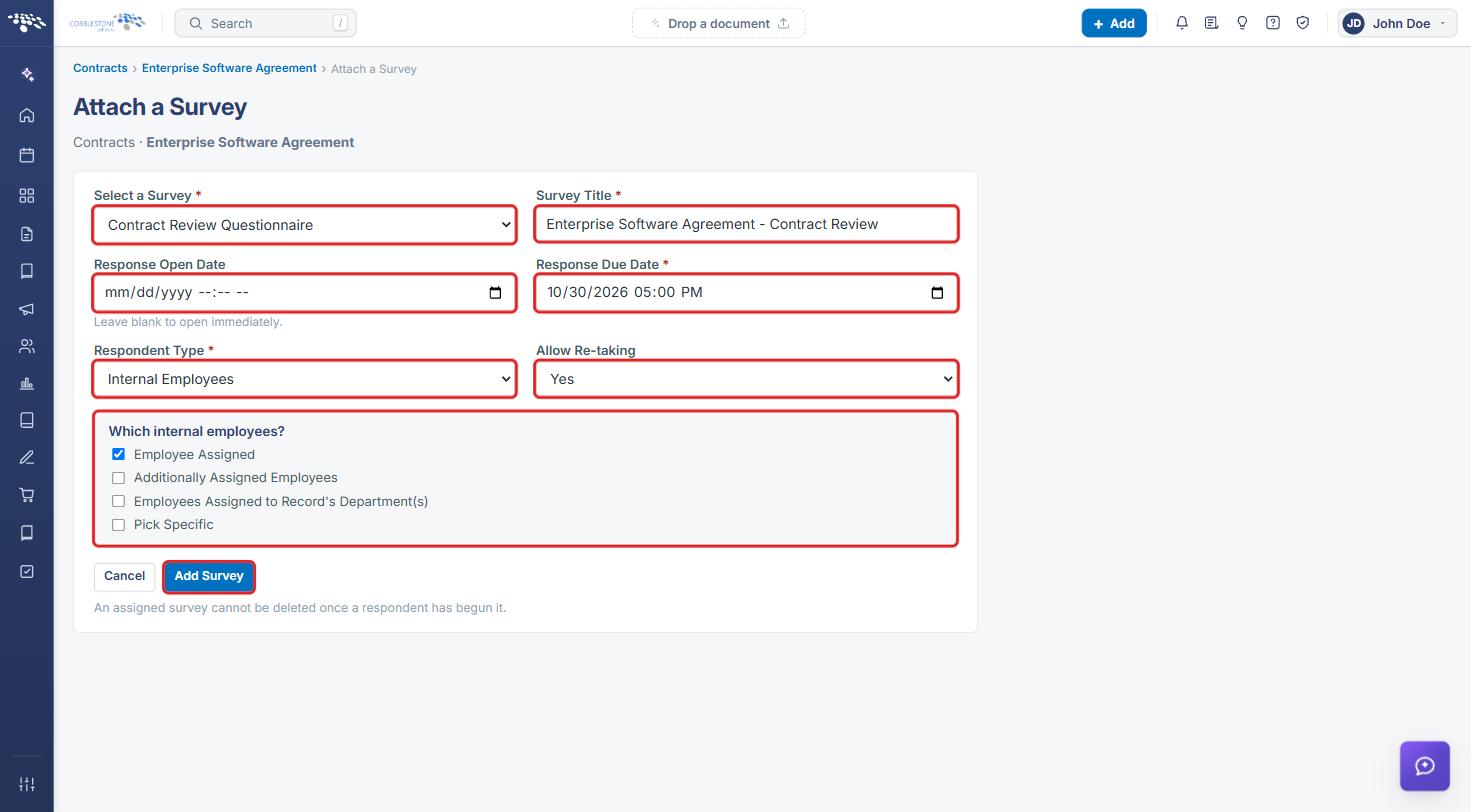This screenshot has height=812, width=1471.
Task: Open the document page sidebar icon
Action: point(27,234)
